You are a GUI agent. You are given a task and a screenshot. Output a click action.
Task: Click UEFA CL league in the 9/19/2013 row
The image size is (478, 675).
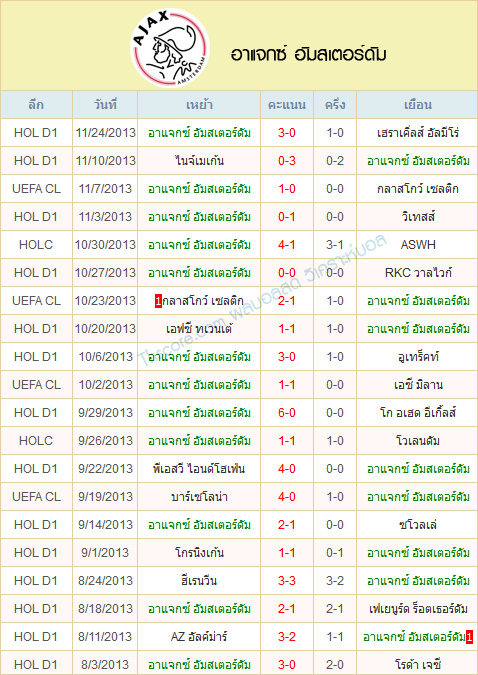coord(36,496)
